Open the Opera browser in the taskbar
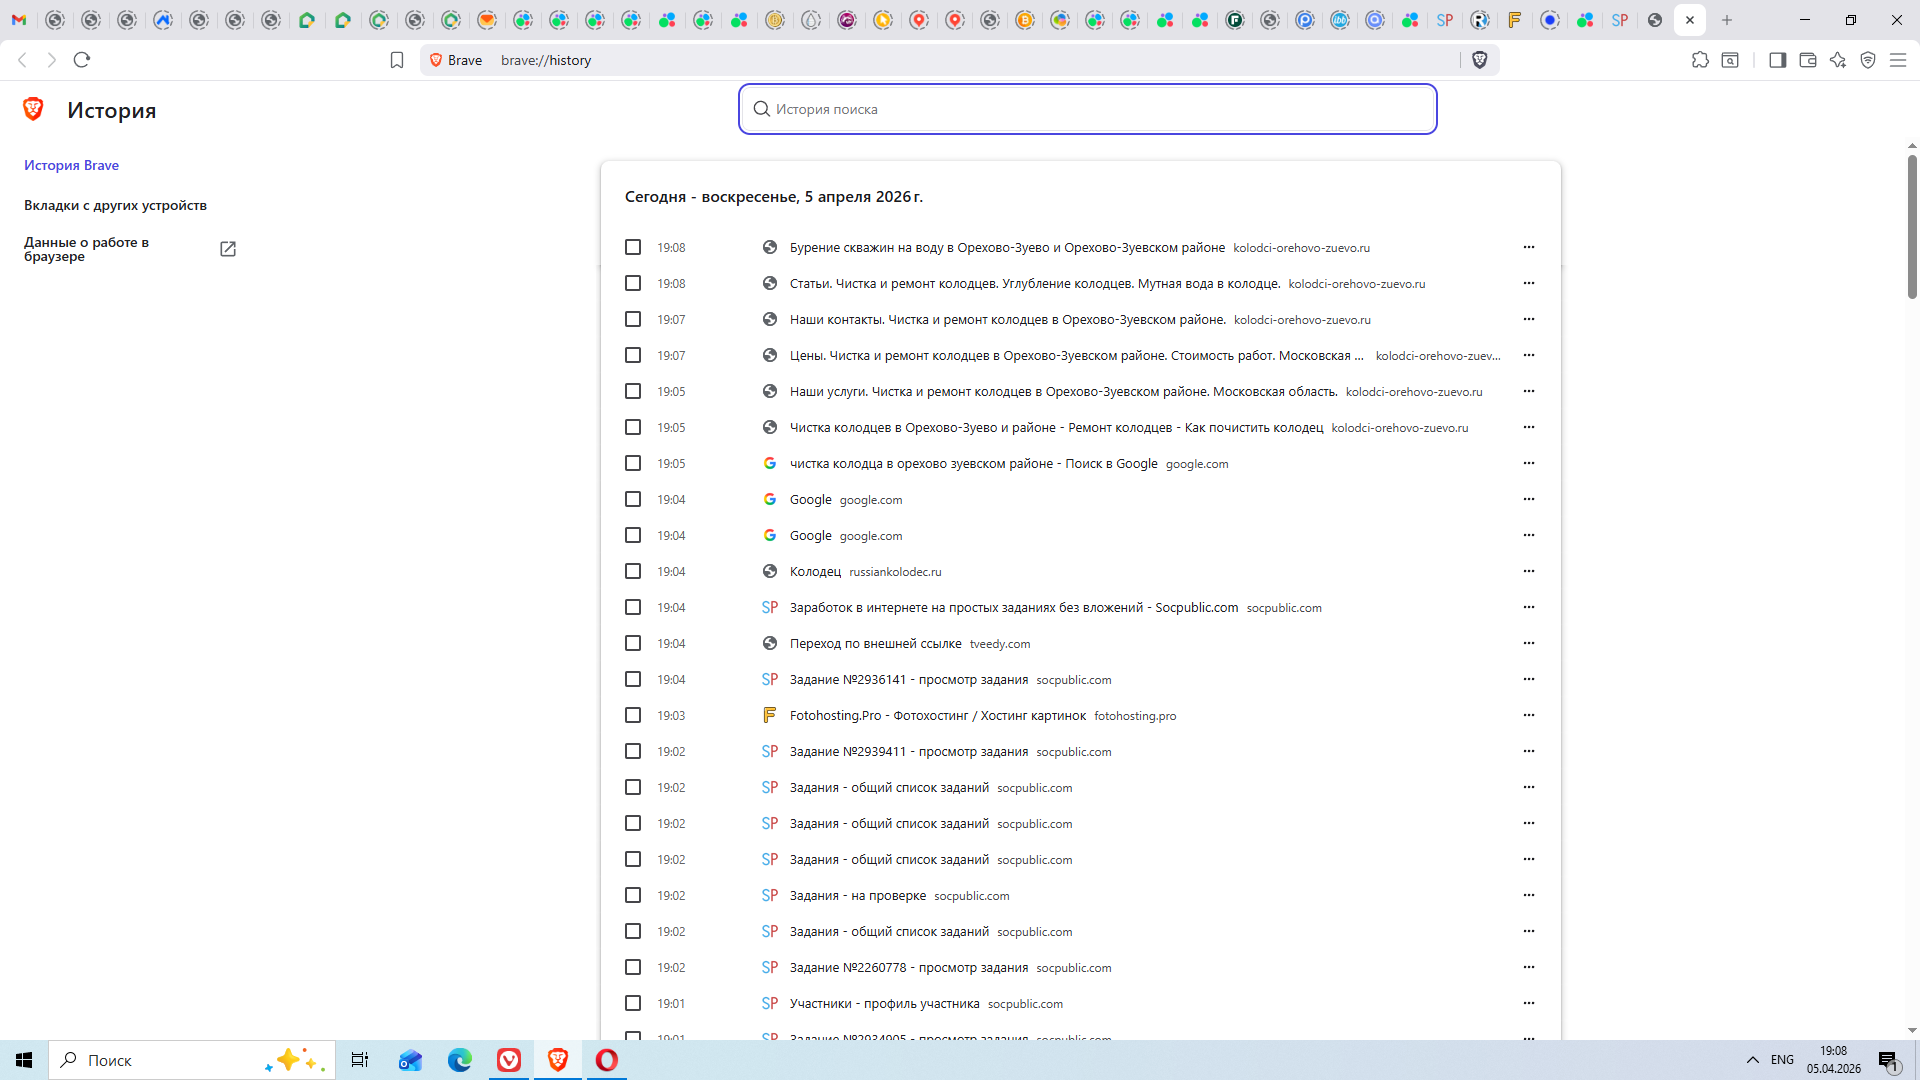Viewport: 1920px width, 1080px height. point(607,1060)
